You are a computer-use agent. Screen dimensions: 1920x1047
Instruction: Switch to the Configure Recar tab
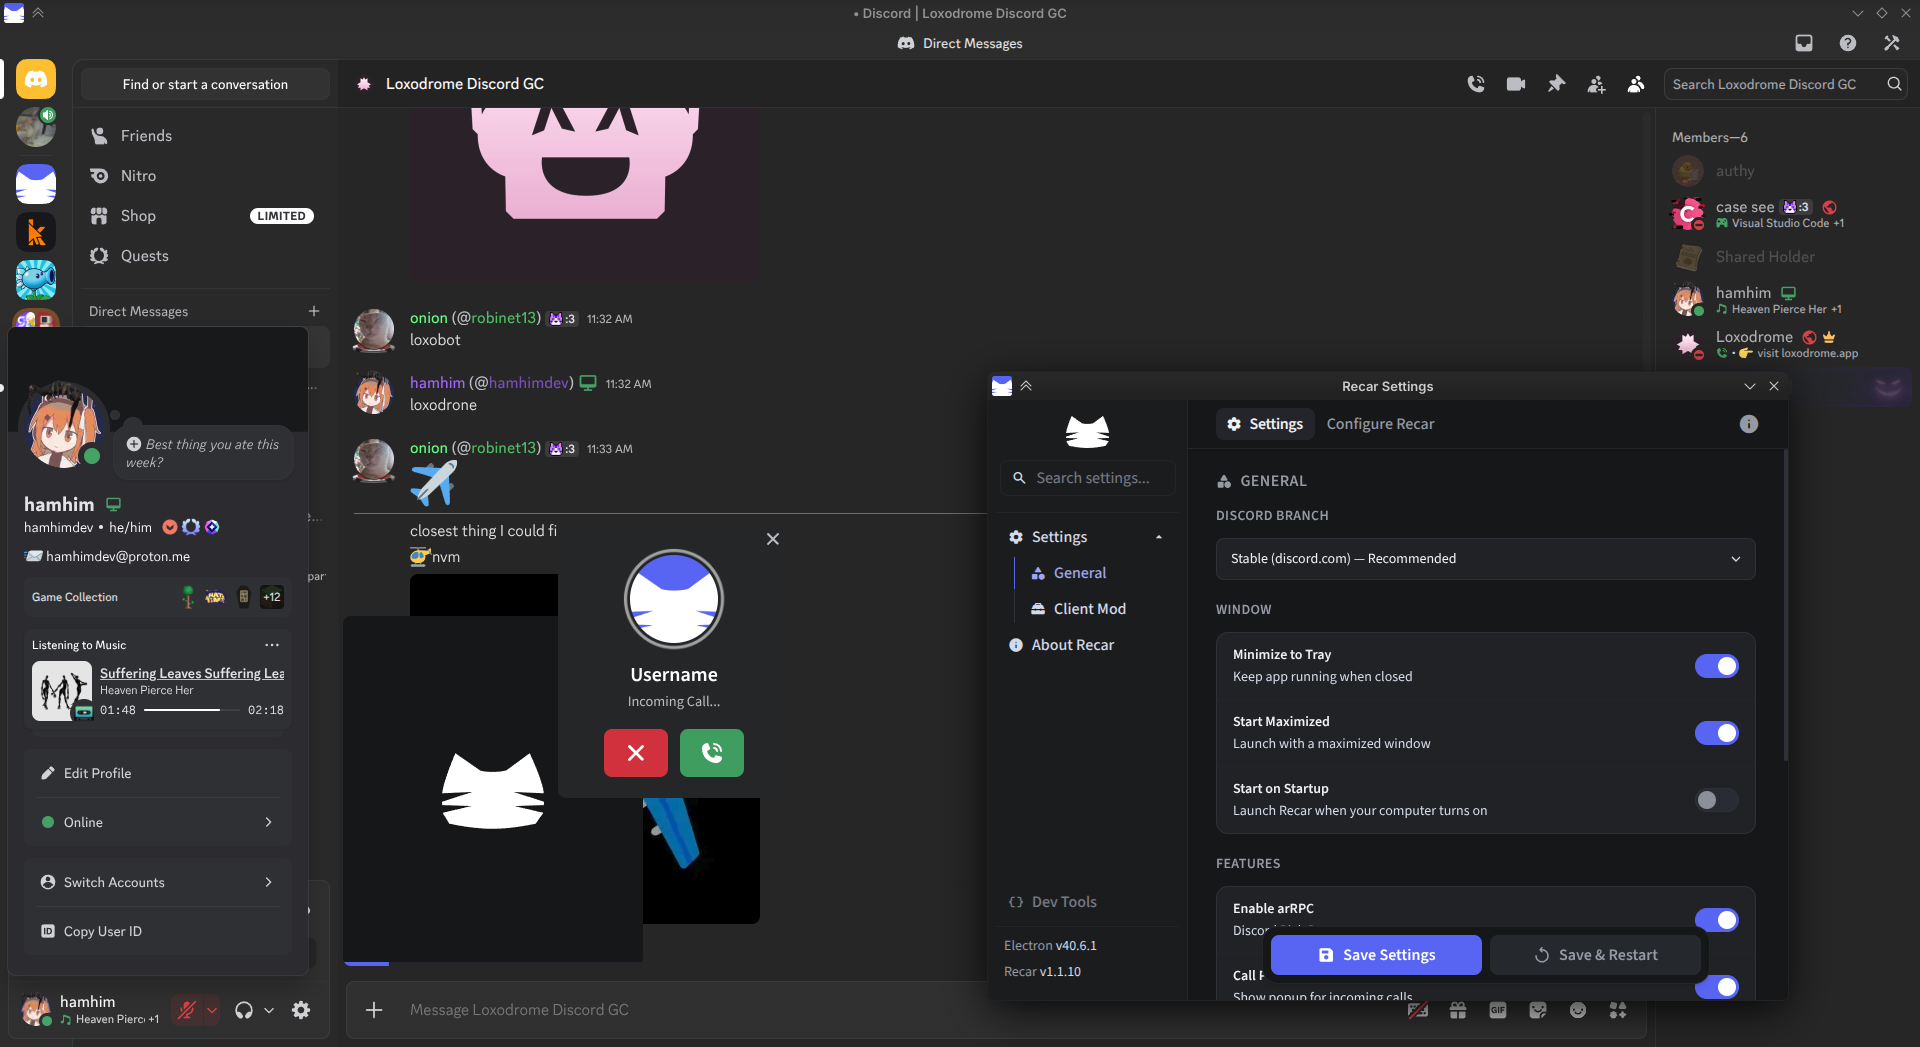(x=1380, y=424)
